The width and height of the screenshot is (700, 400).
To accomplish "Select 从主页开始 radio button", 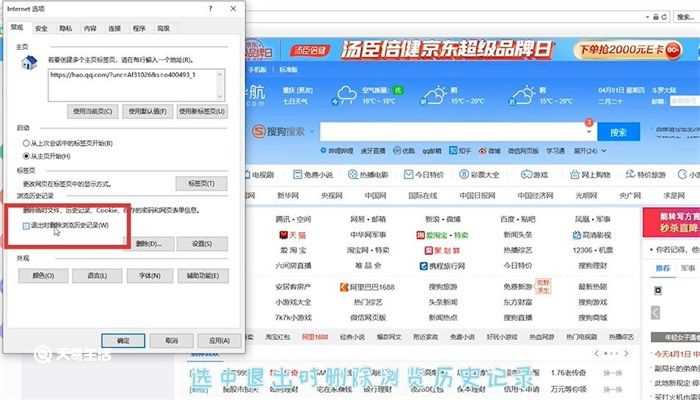I will (x=26, y=156).
